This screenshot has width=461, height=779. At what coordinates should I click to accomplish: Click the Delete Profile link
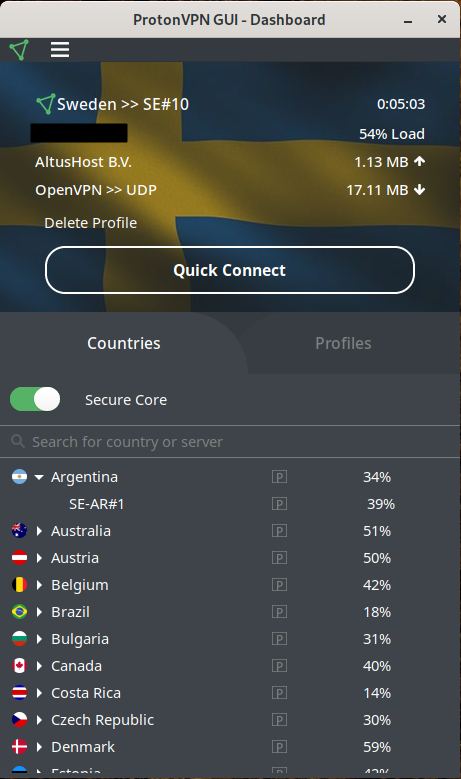[x=90, y=223]
